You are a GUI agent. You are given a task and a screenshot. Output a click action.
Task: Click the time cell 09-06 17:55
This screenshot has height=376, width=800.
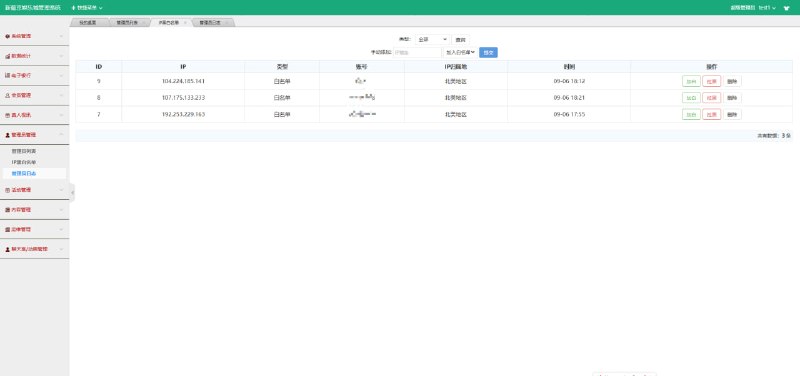pos(569,114)
